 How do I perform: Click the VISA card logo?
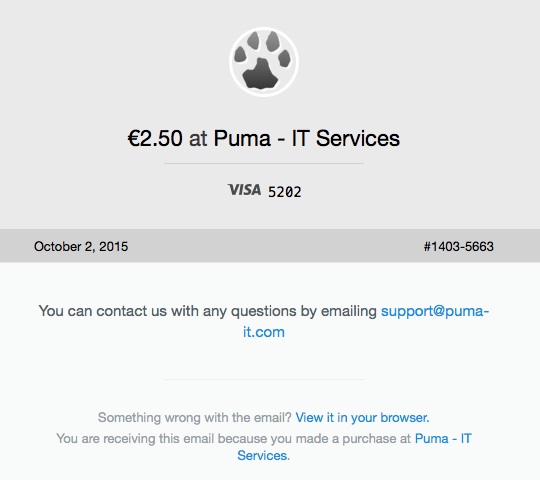[244, 190]
